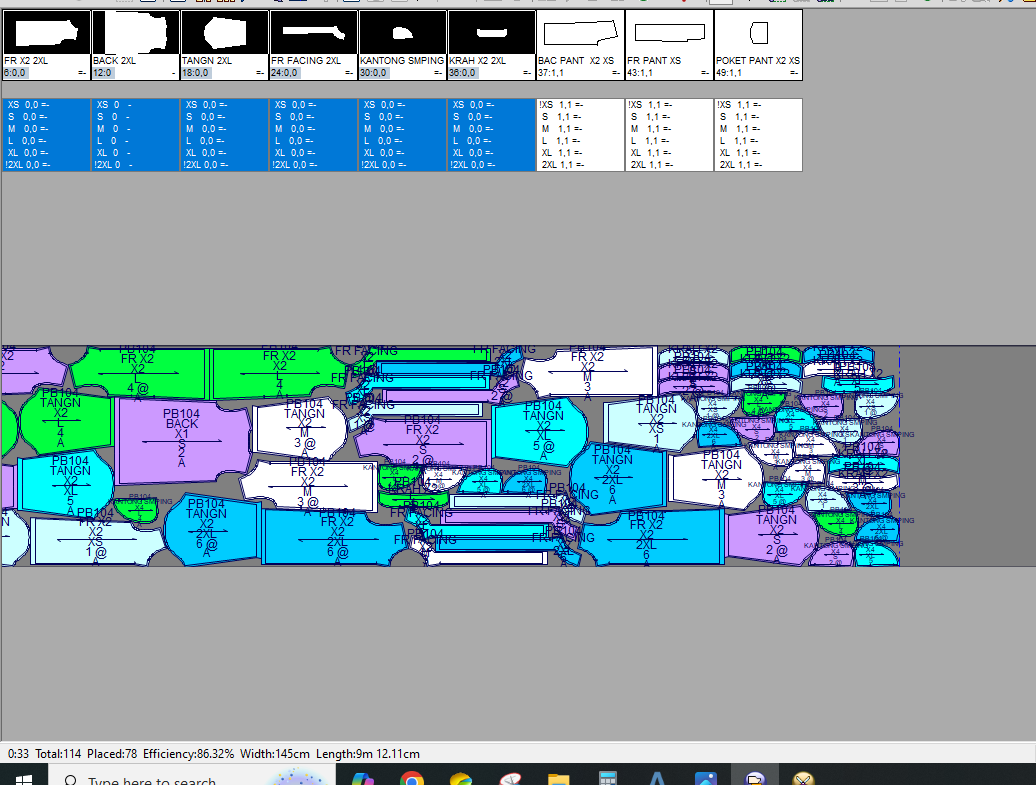The image size is (1036, 785).
Task: Choose the KANTONG SMPING pocket thumbnail
Action: click(x=402, y=32)
